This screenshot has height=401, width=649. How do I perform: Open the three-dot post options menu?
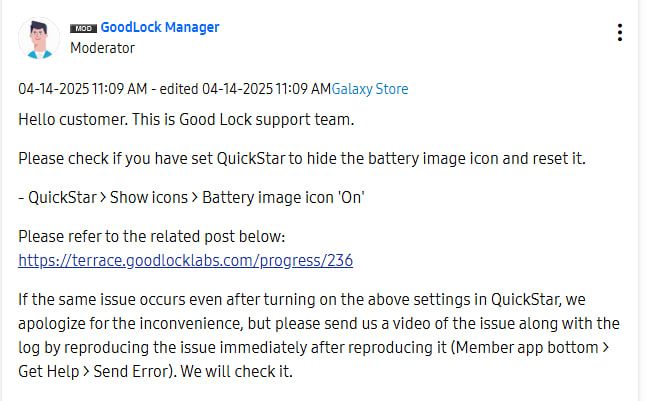[x=620, y=33]
